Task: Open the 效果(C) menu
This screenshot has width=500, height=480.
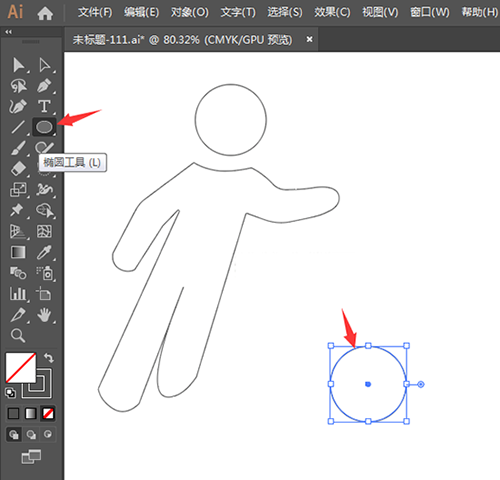Action: (332, 12)
